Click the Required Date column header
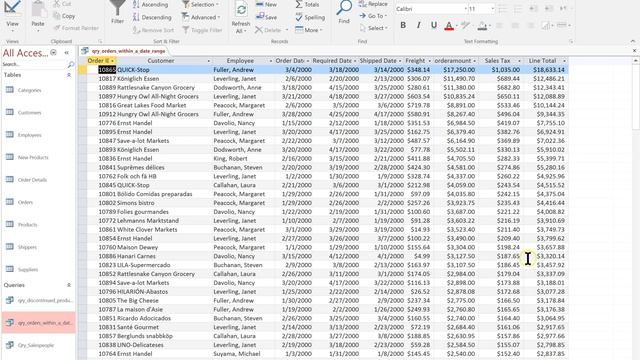This screenshot has height=360, width=640. pyautogui.click(x=334, y=61)
